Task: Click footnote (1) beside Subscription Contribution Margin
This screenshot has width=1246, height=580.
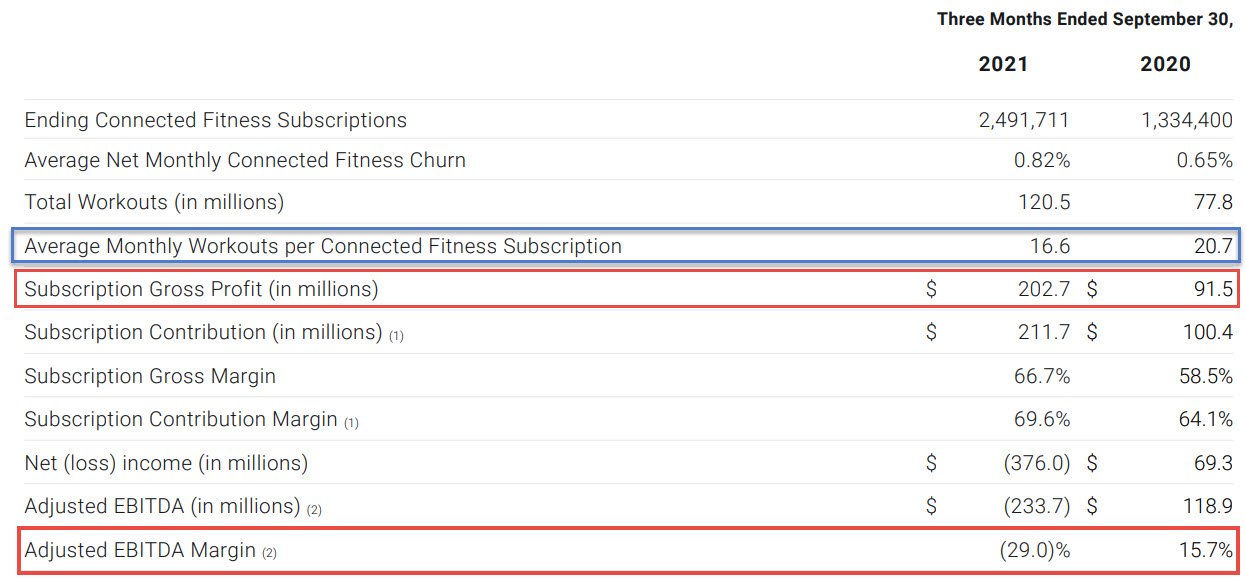Action: coord(351,423)
